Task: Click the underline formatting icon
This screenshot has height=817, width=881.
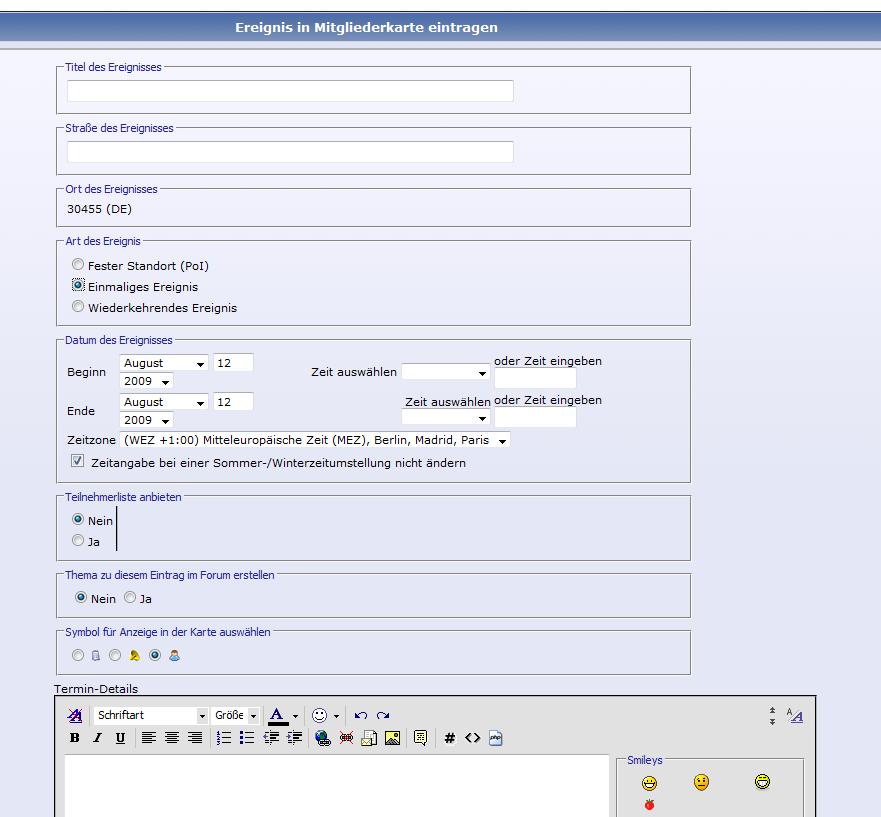Action: point(120,738)
